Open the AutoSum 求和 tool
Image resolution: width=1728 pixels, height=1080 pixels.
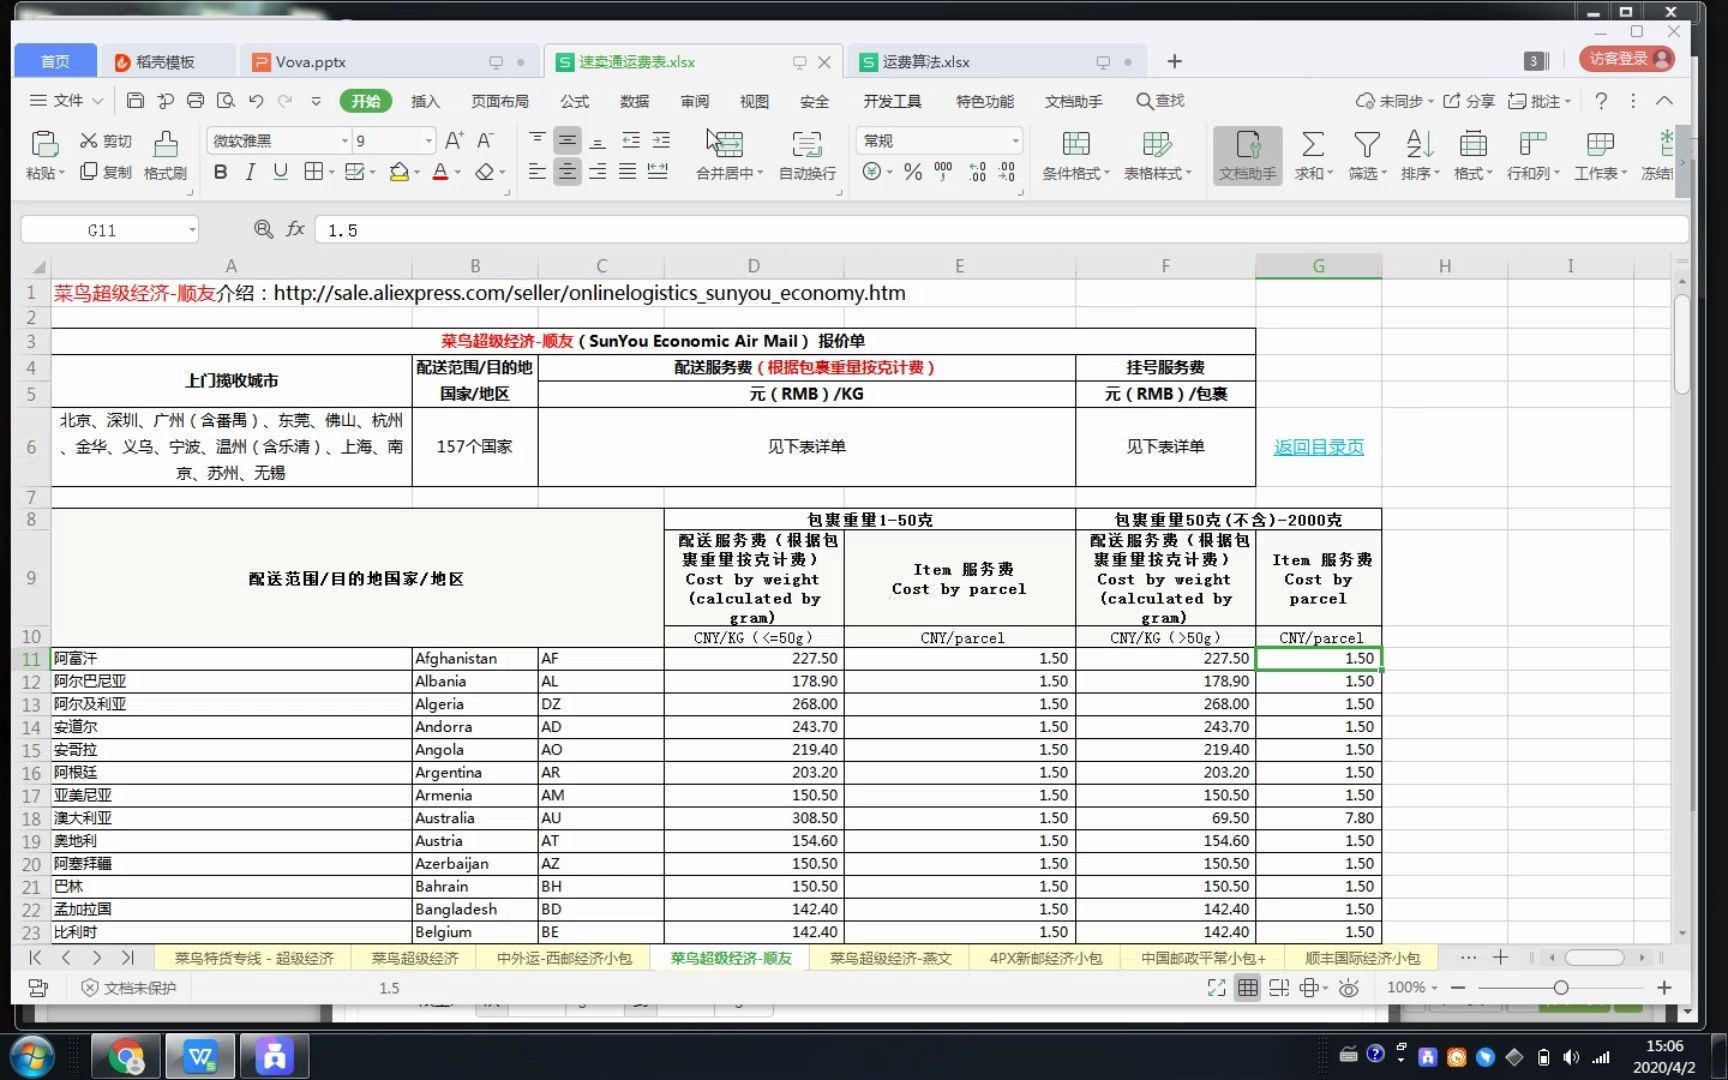click(1312, 155)
